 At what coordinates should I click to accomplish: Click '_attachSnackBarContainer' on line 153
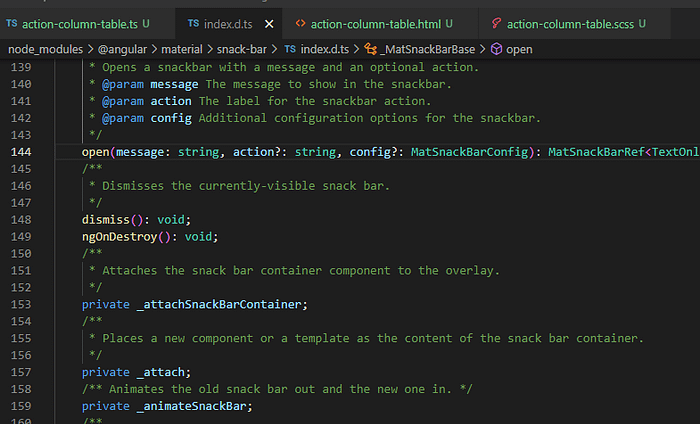coord(219,304)
